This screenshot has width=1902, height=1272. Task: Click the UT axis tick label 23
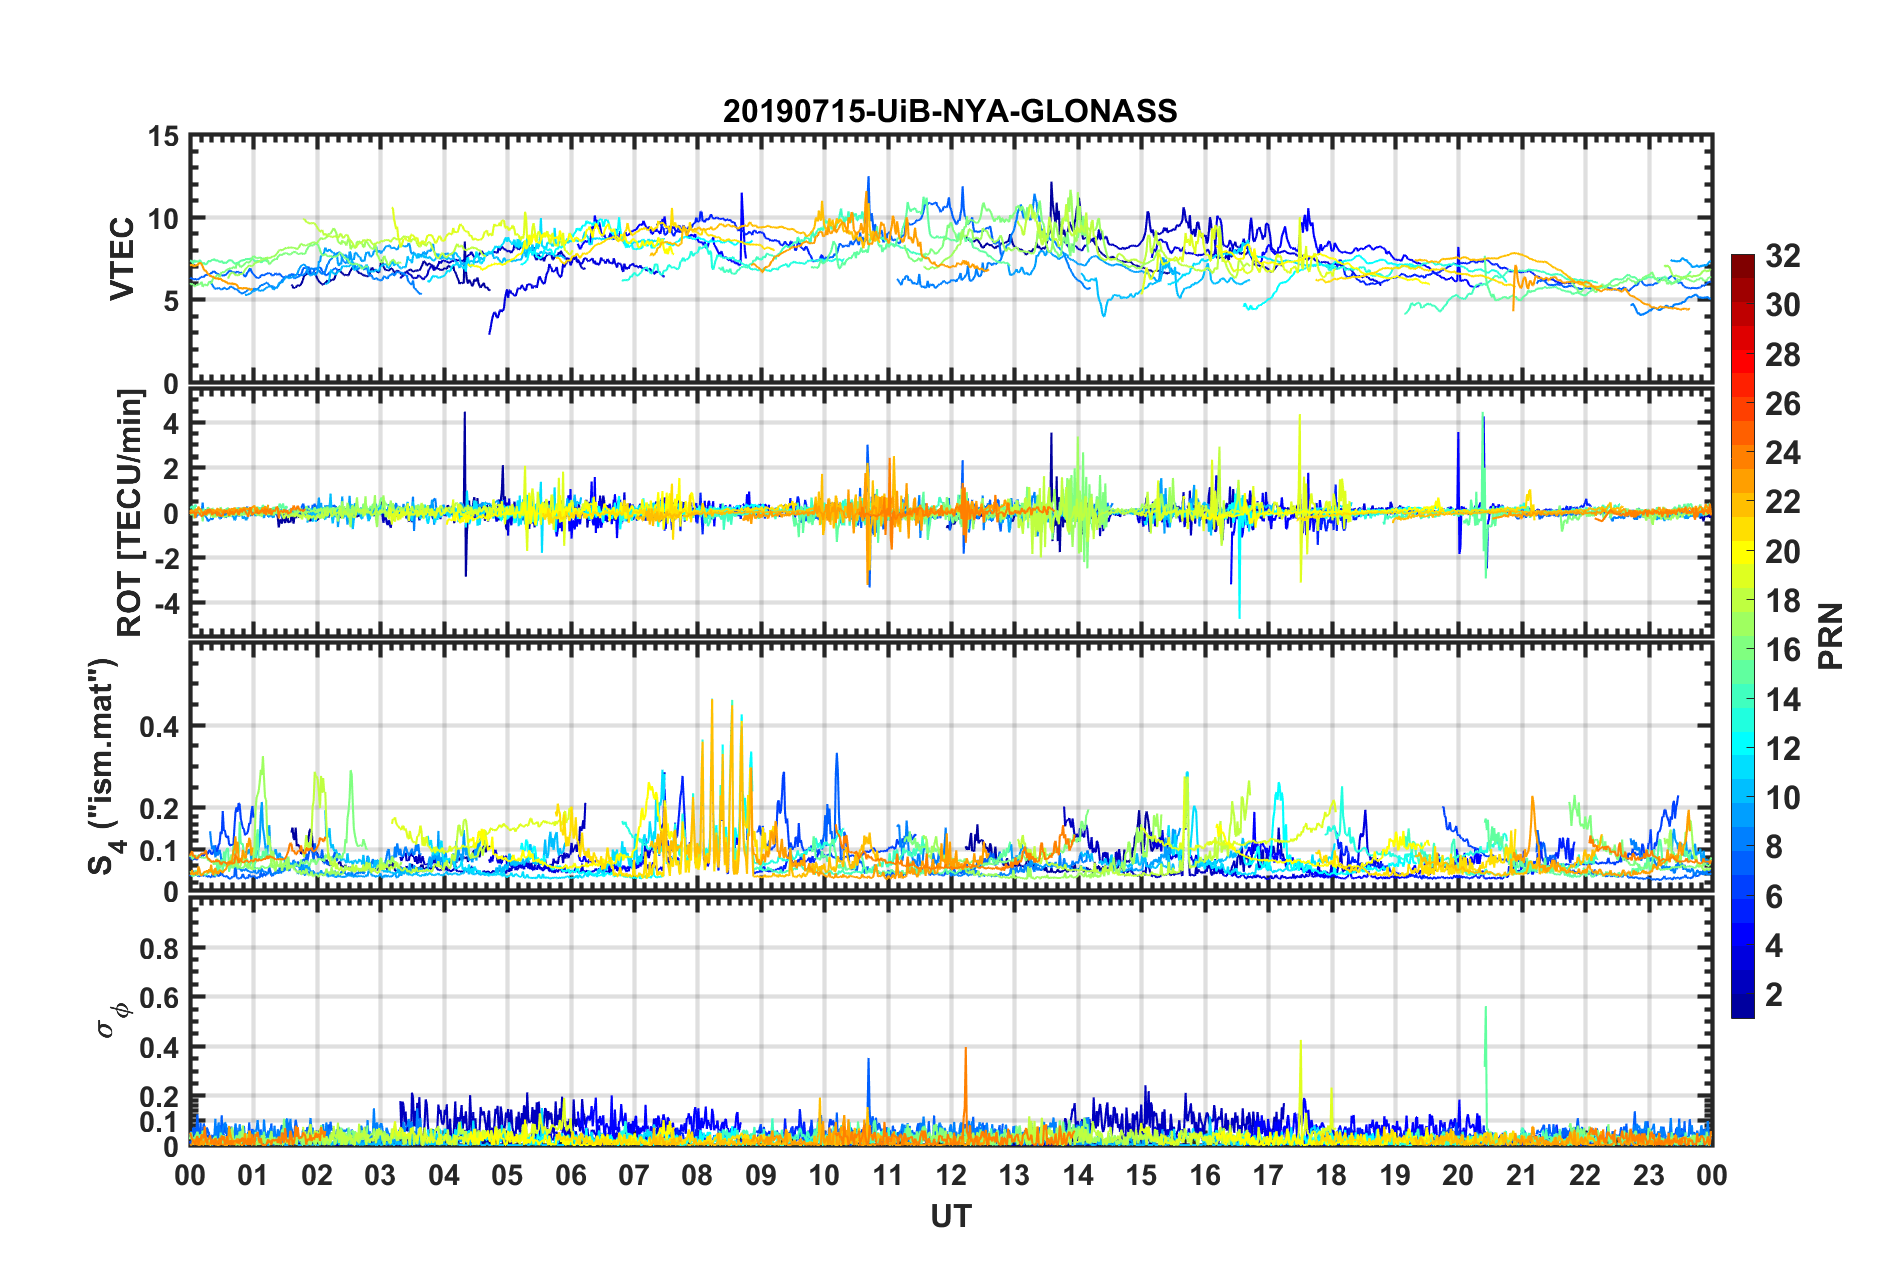click(x=1649, y=1175)
